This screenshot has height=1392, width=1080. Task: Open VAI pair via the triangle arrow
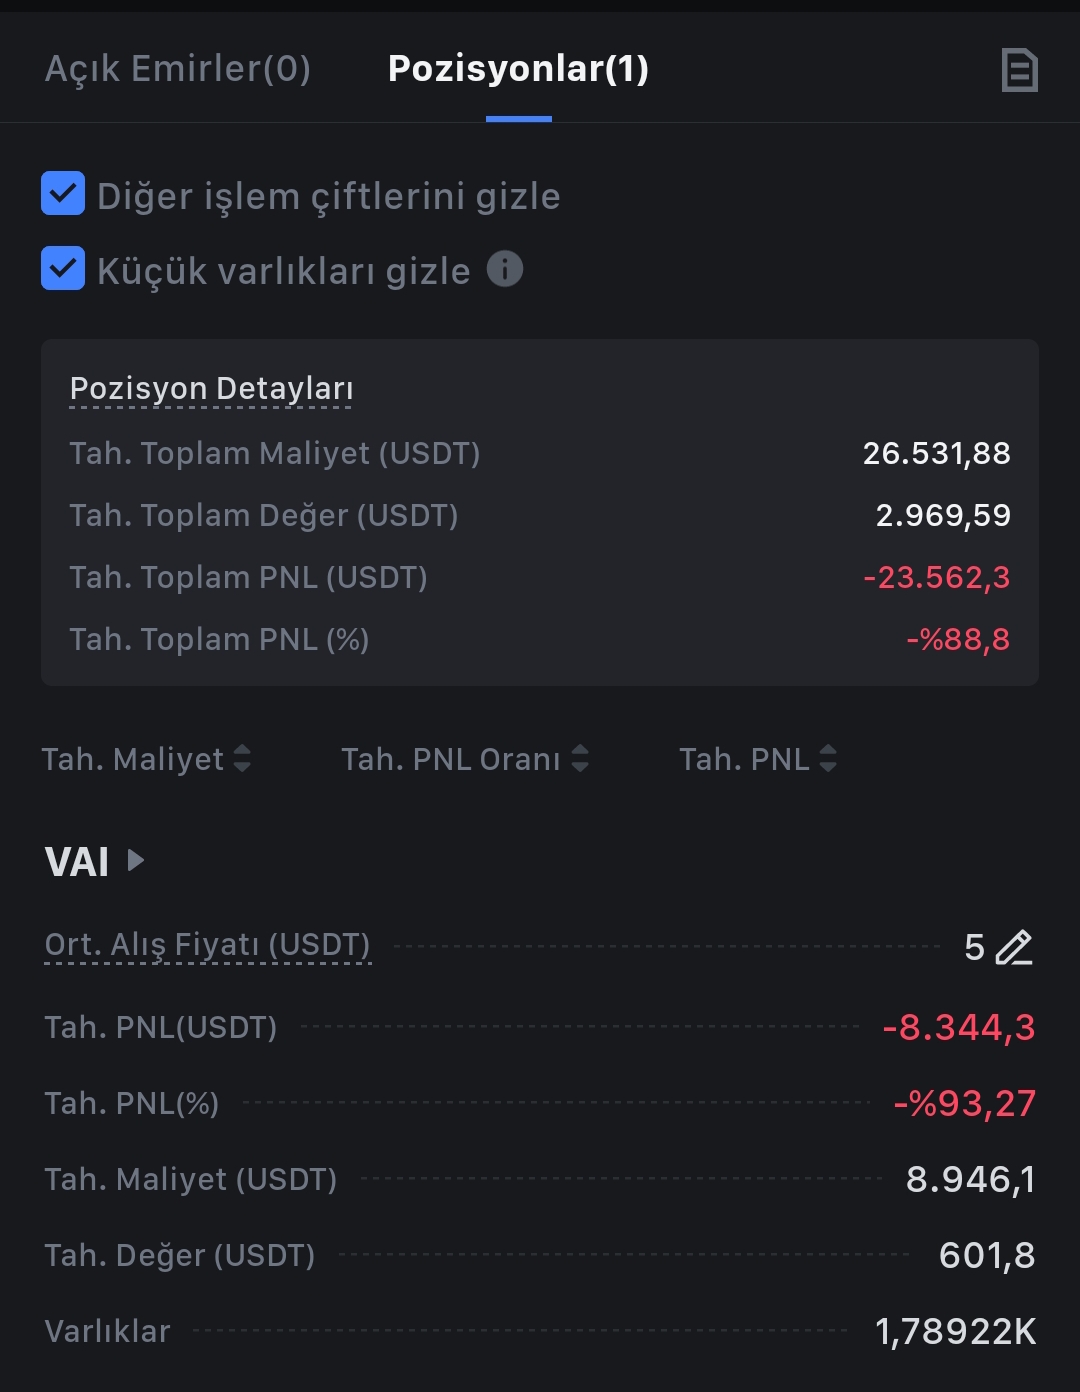[137, 860]
